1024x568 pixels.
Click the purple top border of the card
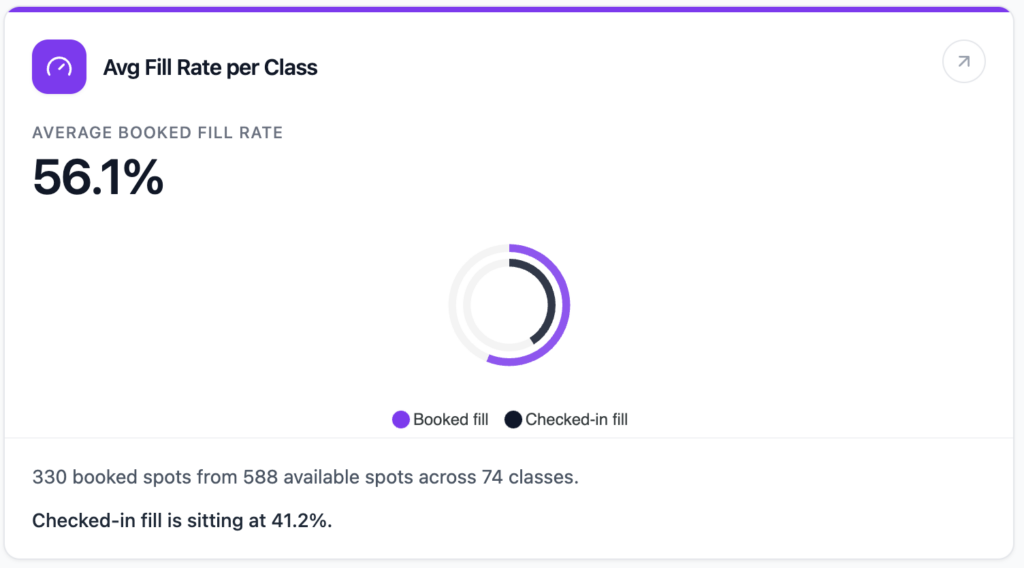512,9
